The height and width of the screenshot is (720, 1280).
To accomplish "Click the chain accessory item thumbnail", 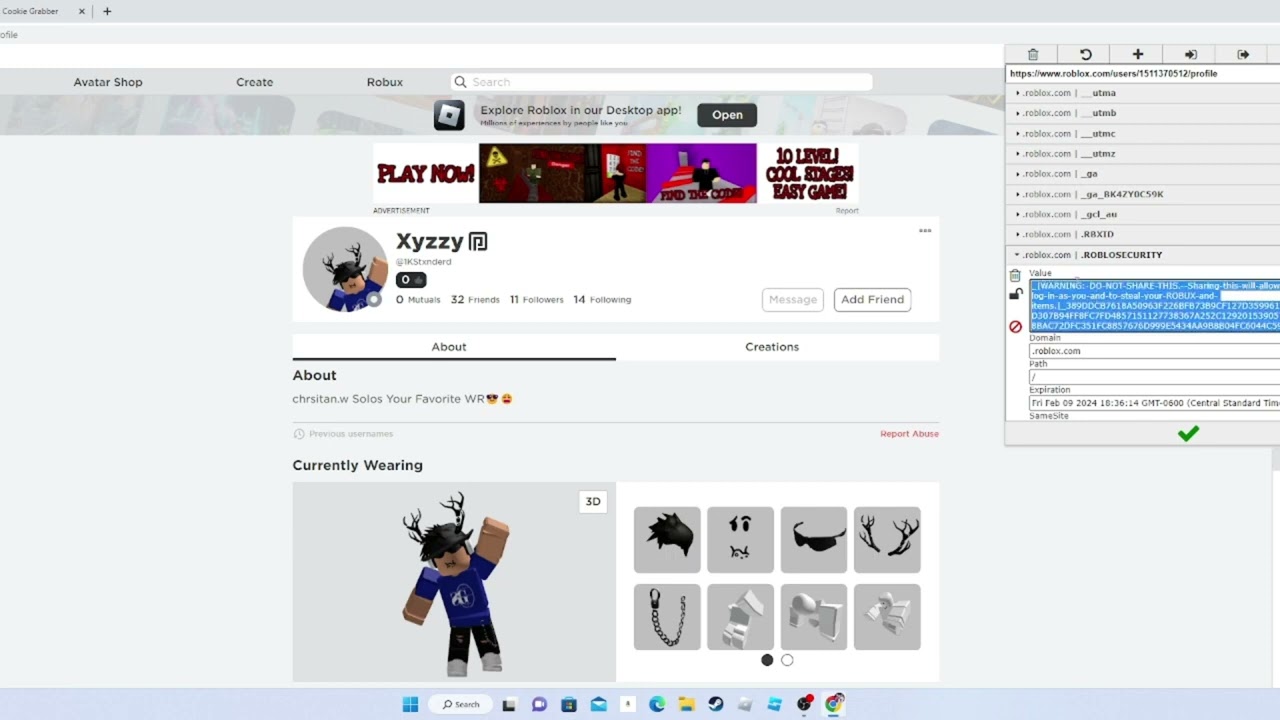I will point(667,617).
